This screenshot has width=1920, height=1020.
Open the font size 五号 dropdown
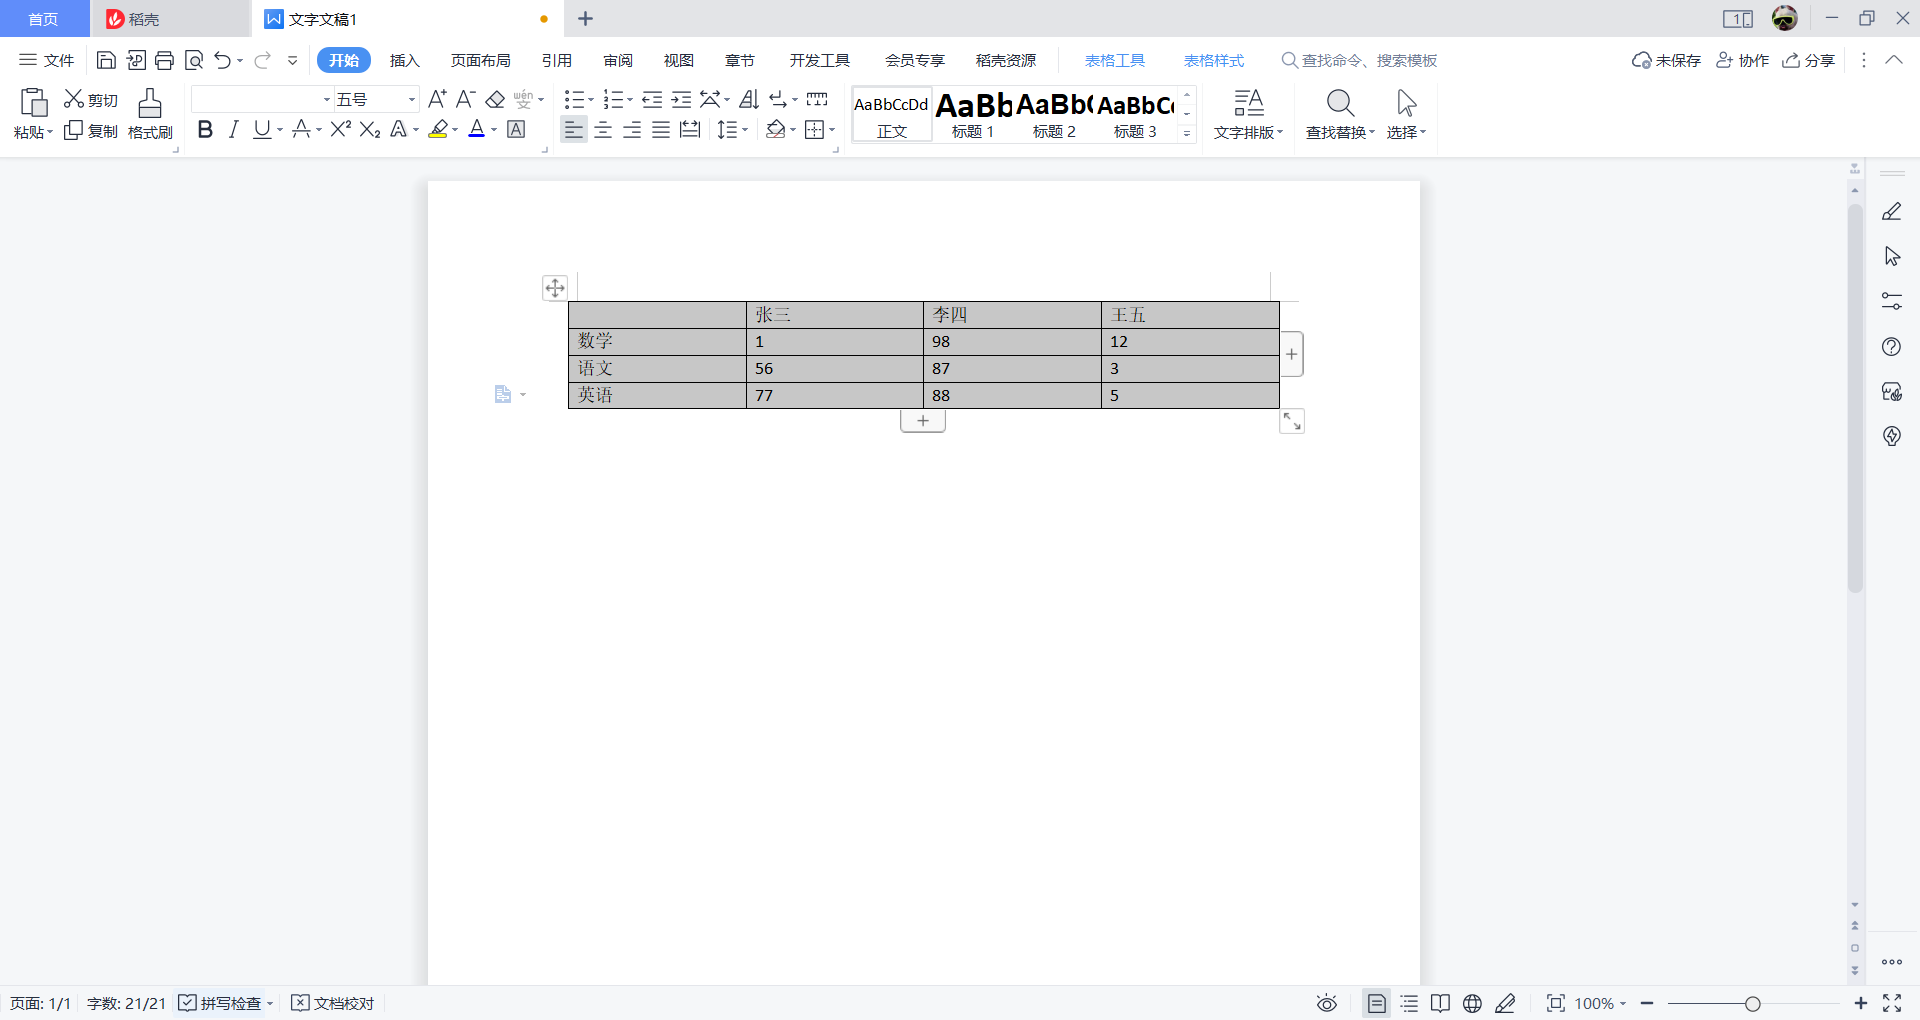411,99
